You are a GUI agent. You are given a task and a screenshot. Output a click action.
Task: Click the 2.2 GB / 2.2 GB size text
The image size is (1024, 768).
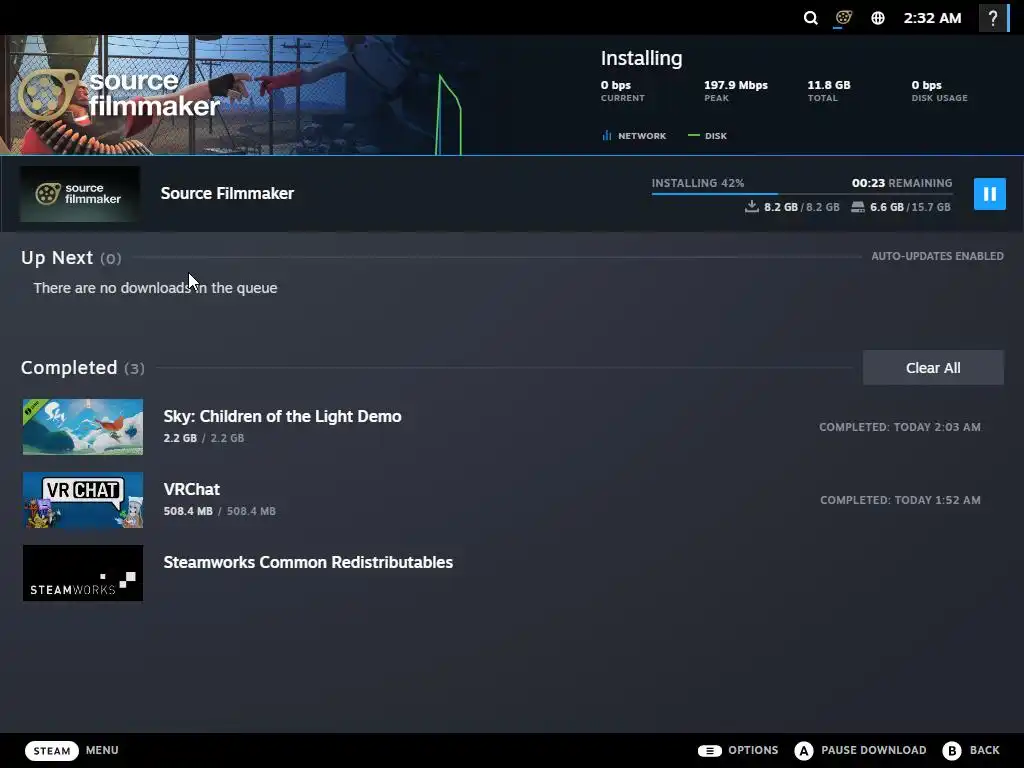click(x=204, y=438)
